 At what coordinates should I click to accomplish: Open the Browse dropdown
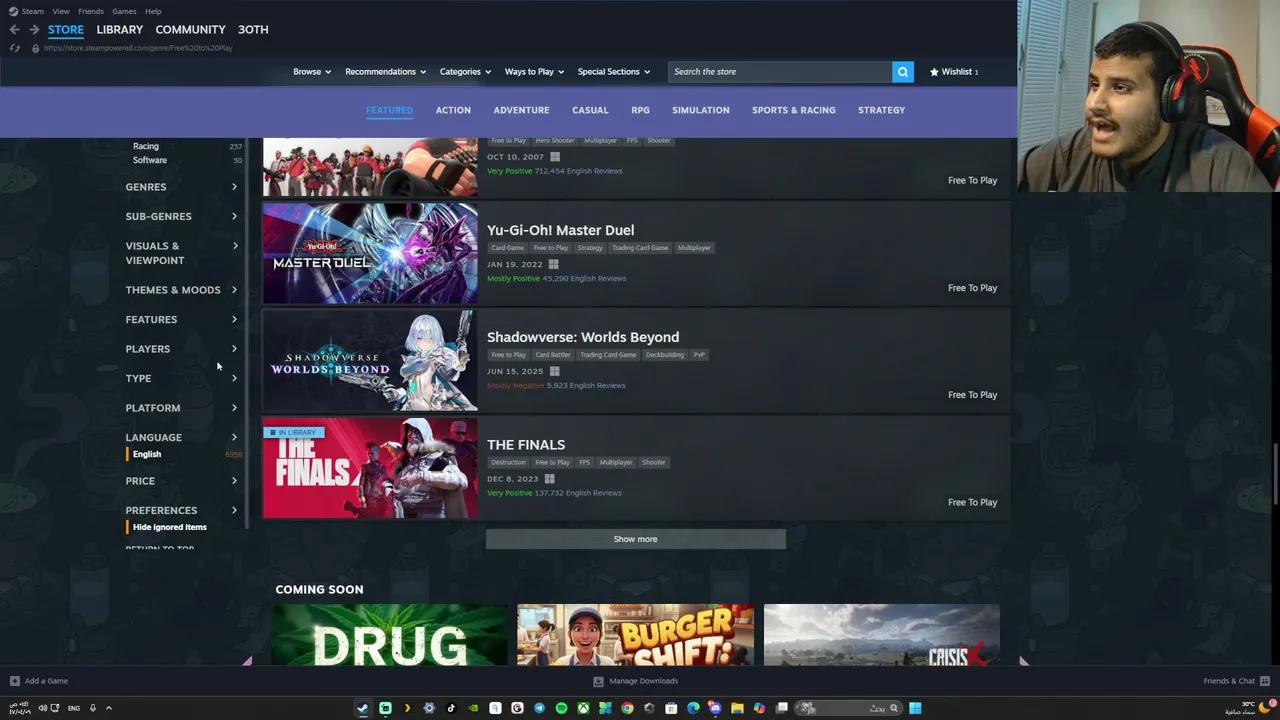pyautogui.click(x=311, y=72)
